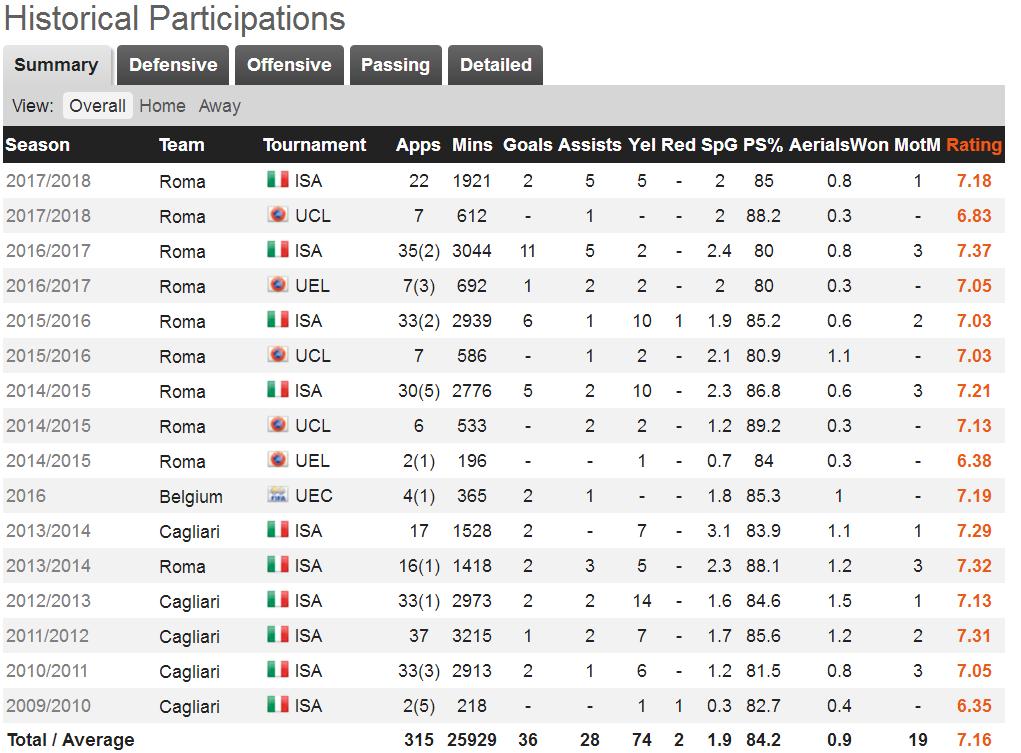Open the Detailed tab
This screenshot has height=753, width=1021.
495,65
